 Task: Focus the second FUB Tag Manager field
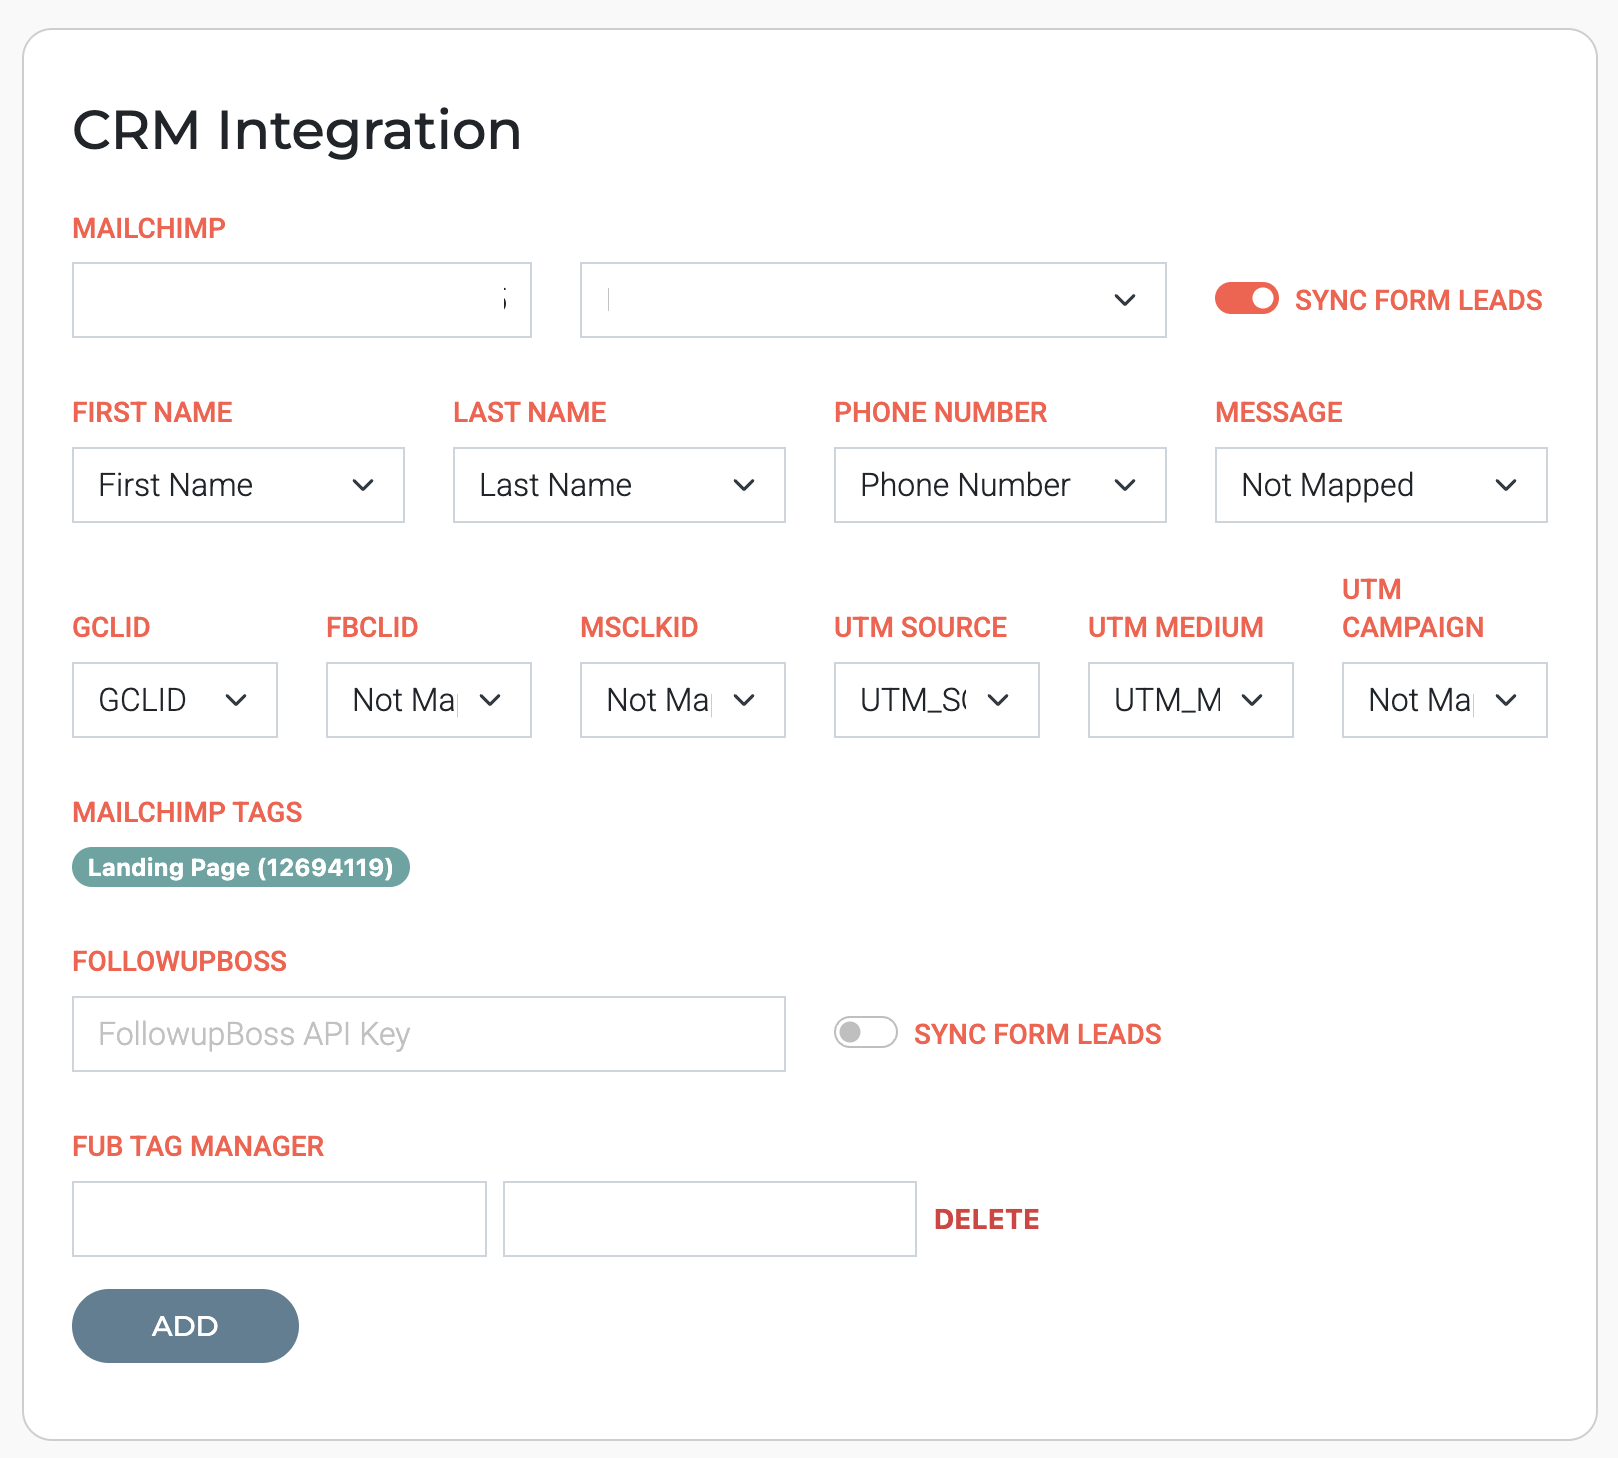tap(710, 1219)
